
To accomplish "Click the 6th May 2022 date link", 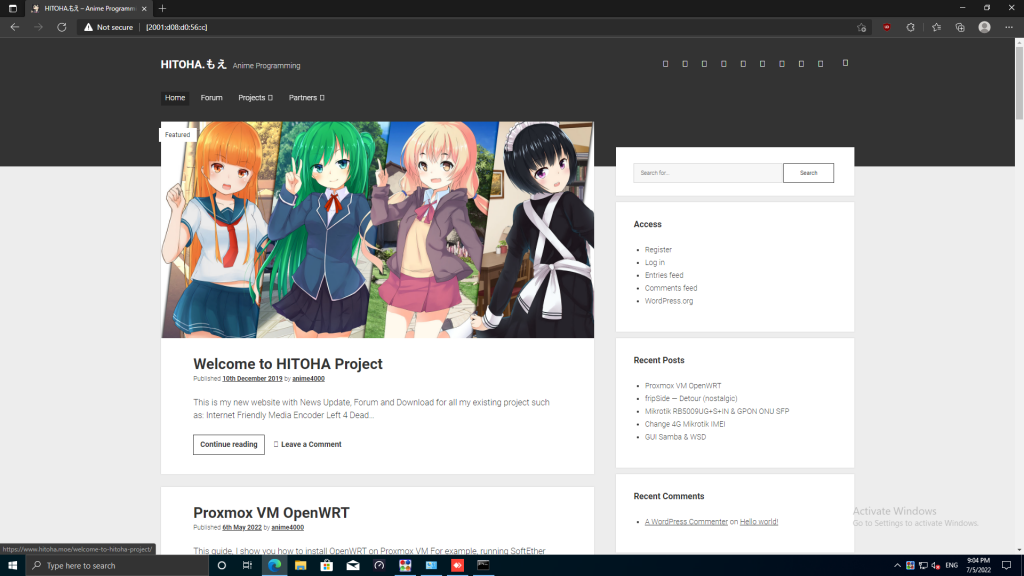I will pyautogui.click(x=242, y=528).
